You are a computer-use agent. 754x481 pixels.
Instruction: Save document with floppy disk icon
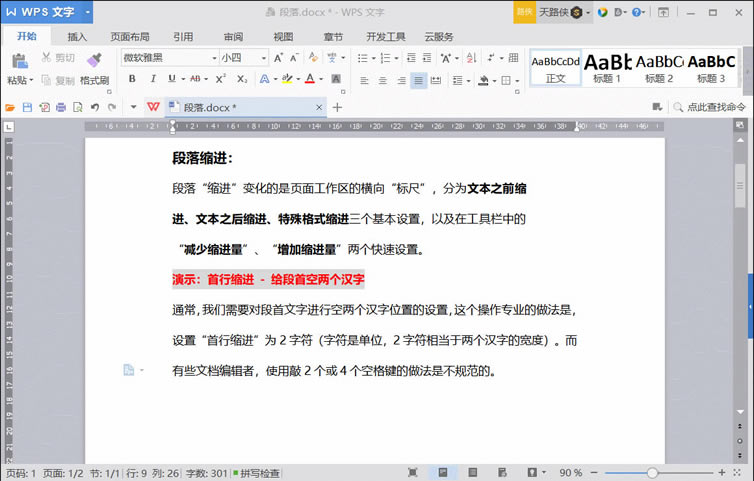click(x=27, y=107)
